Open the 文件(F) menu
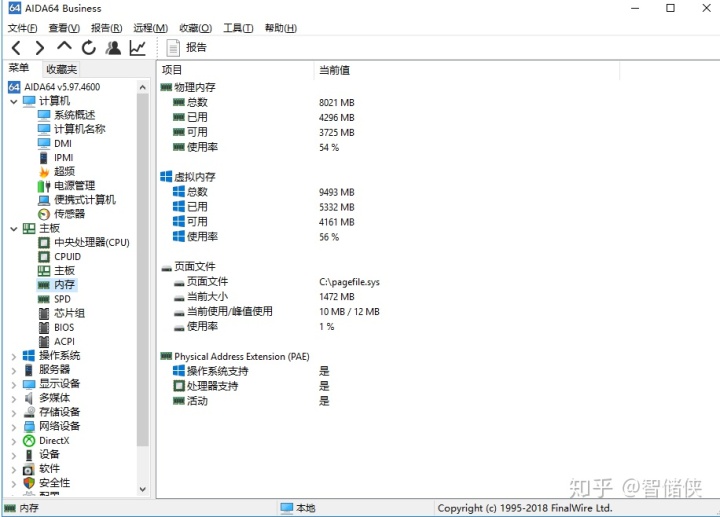720x517 pixels. [22, 28]
